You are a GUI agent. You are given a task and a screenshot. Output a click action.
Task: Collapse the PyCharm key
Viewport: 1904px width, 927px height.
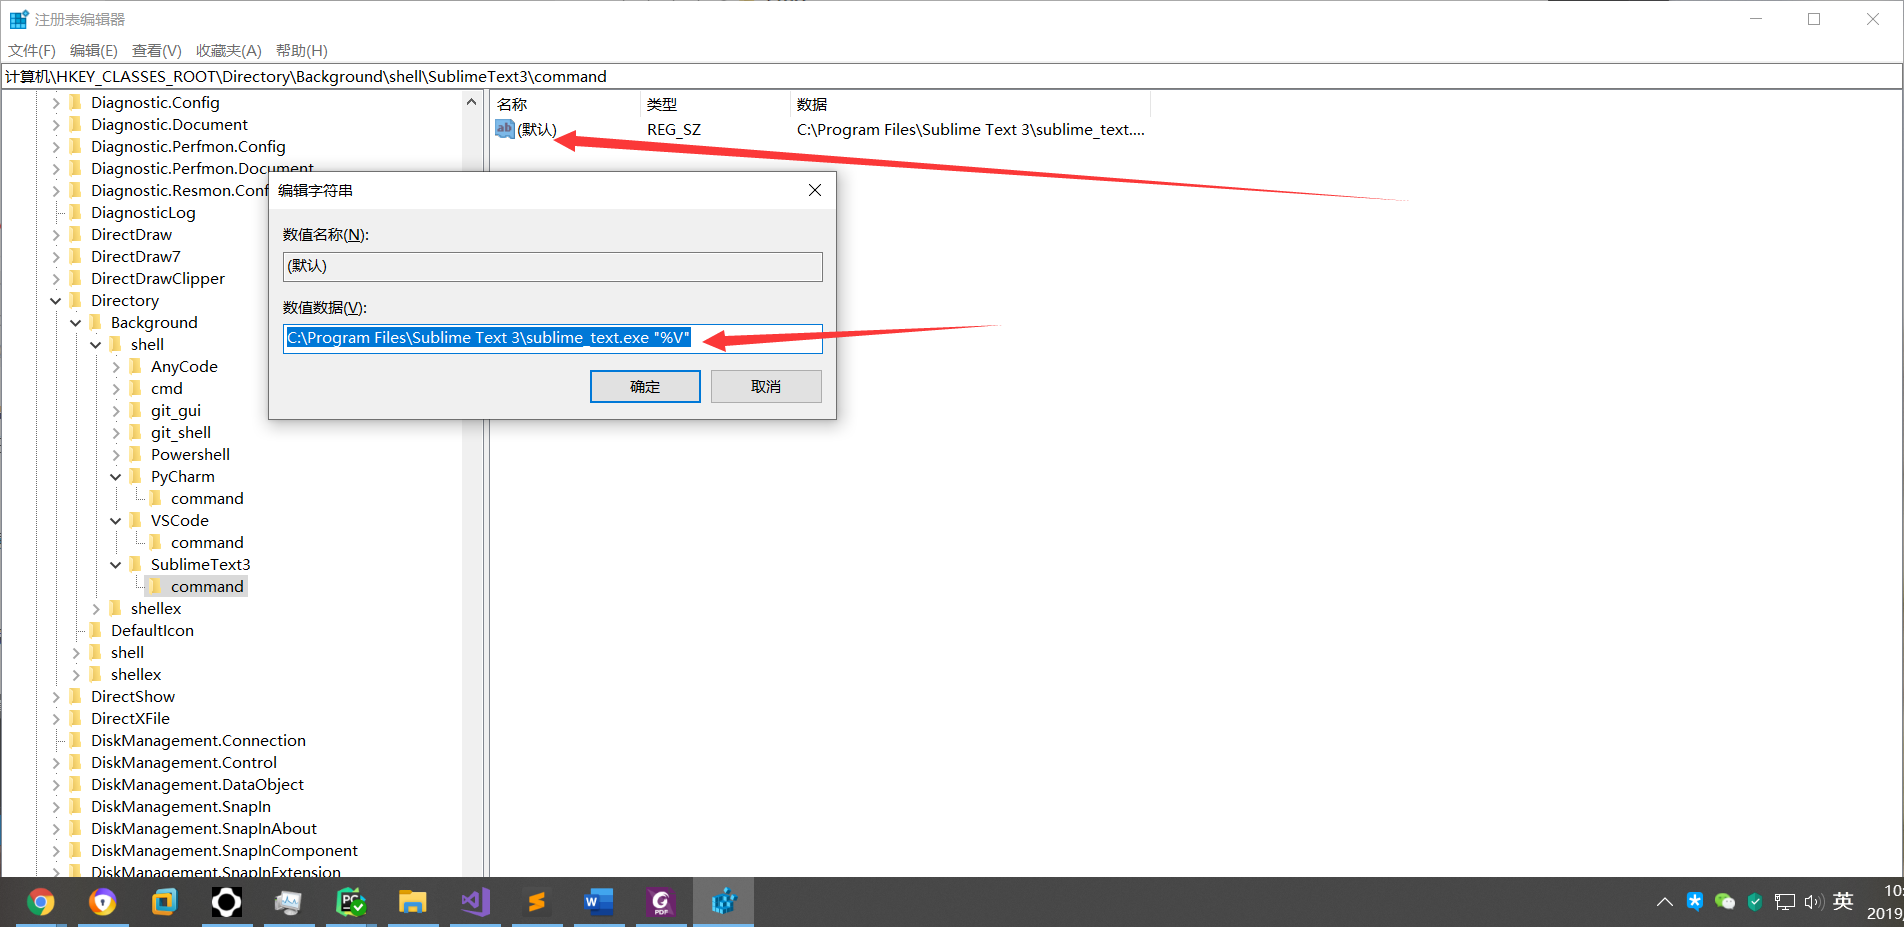click(116, 477)
